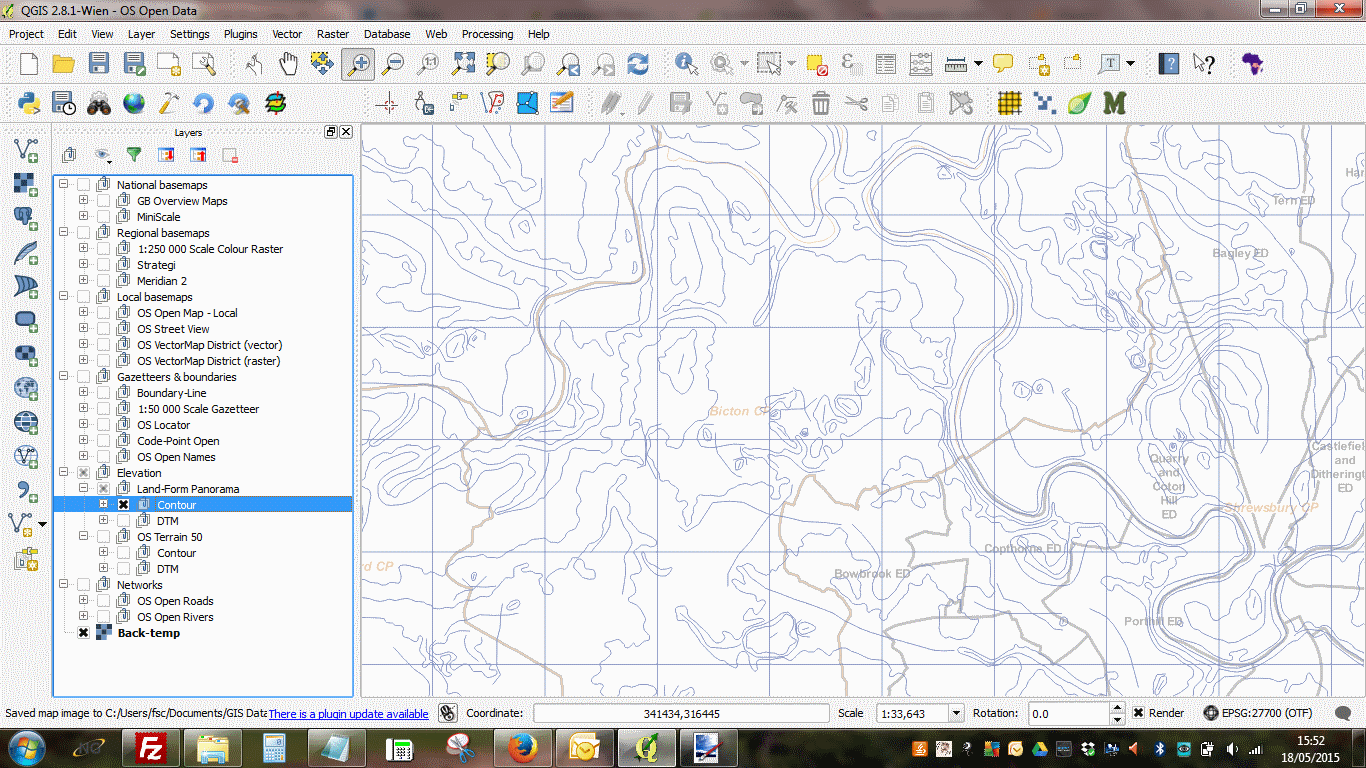Uncheck the Land-Form Panorama Contour layer
This screenshot has width=1366, height=768.
[123, 505]
